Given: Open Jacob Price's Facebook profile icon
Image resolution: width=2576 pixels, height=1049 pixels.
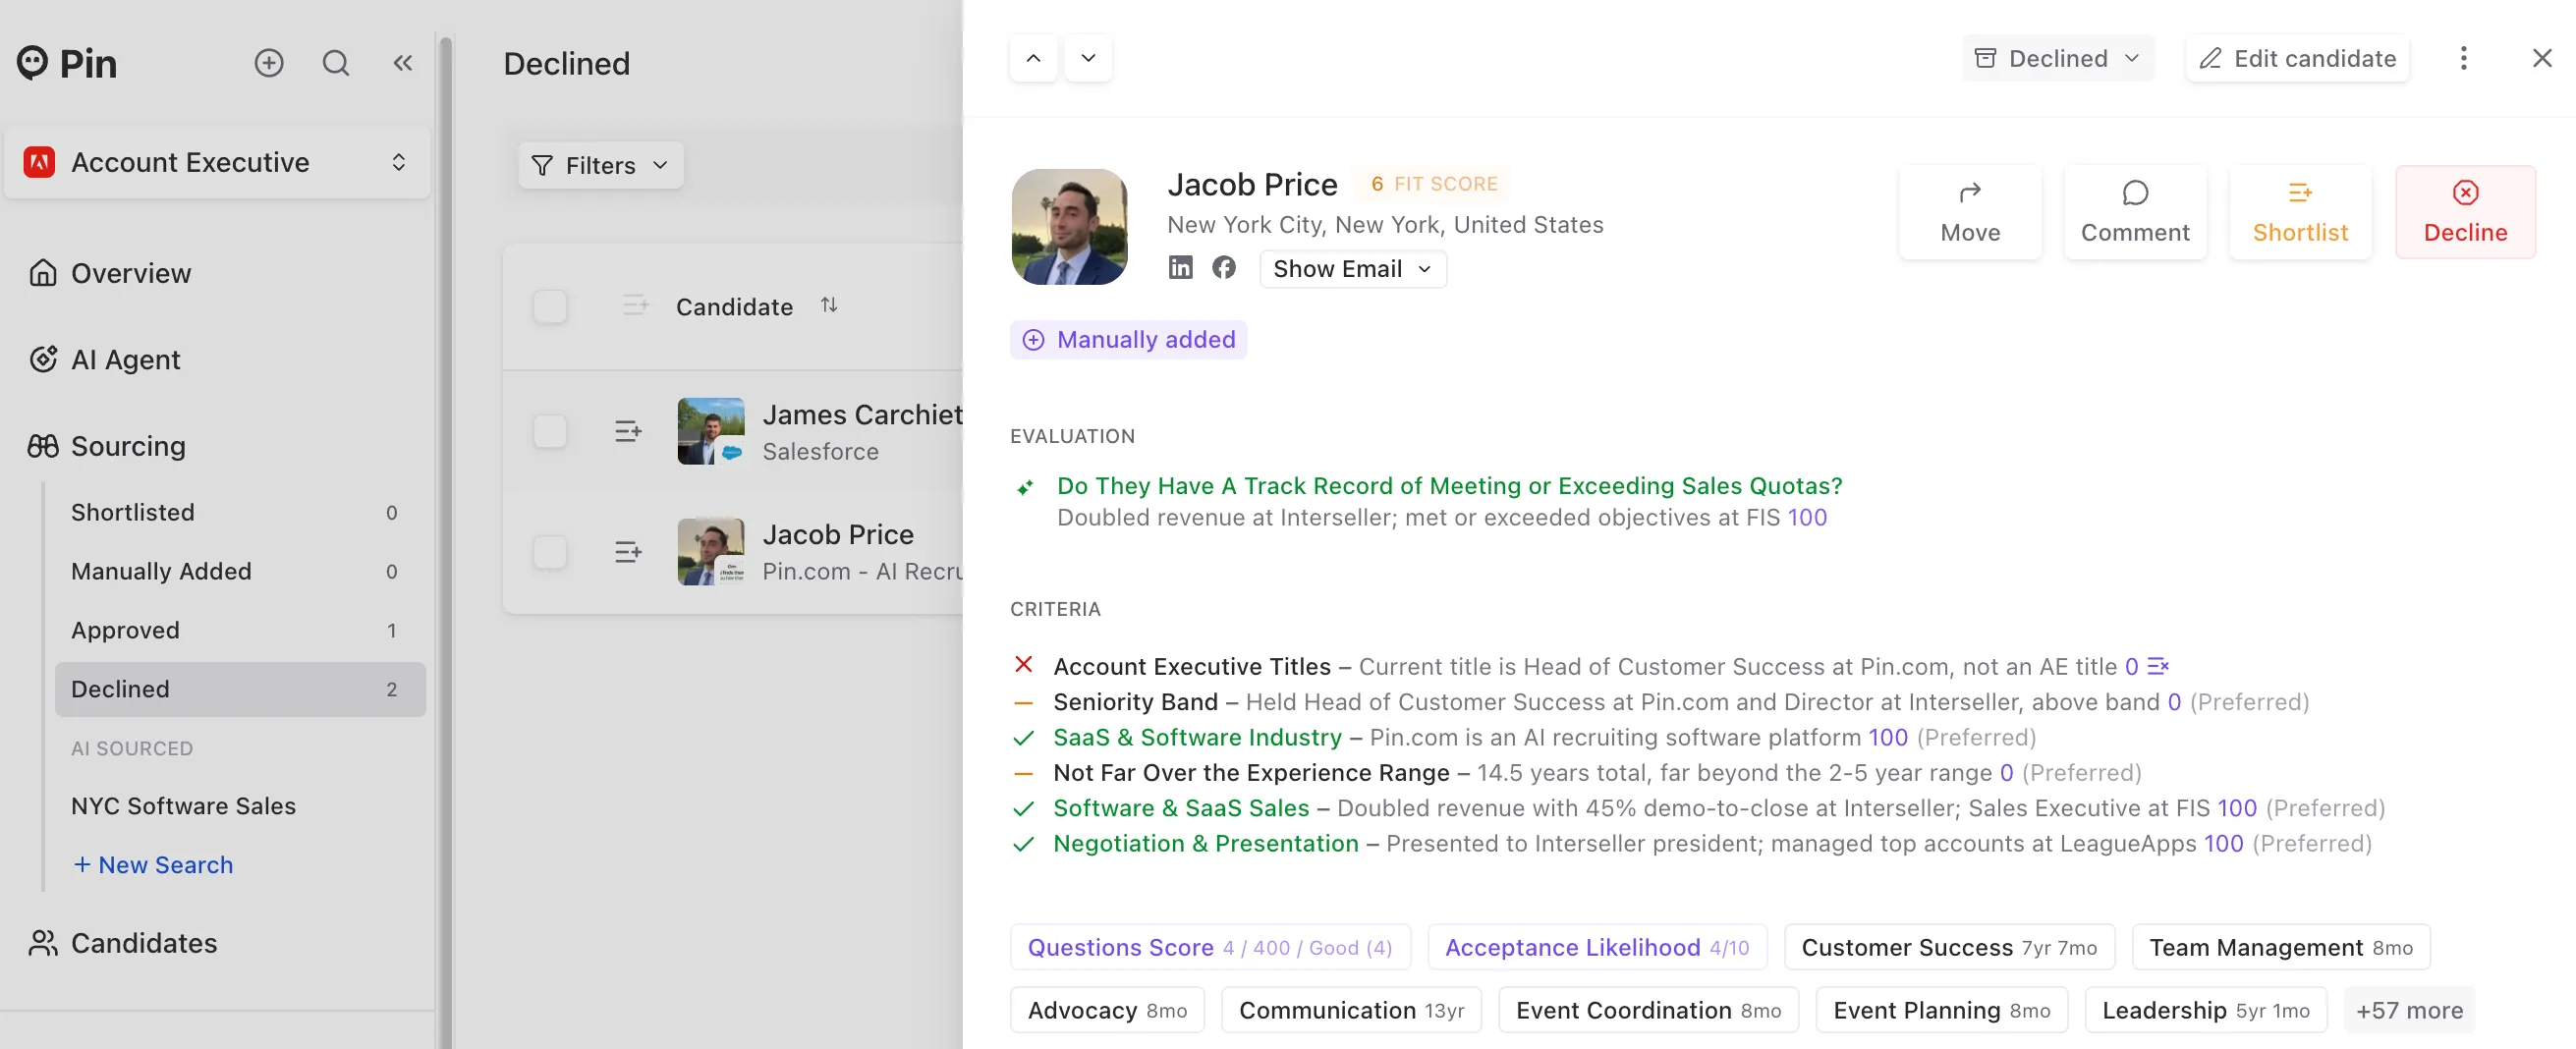Looking at the screenshot, I should (1223, 267).
